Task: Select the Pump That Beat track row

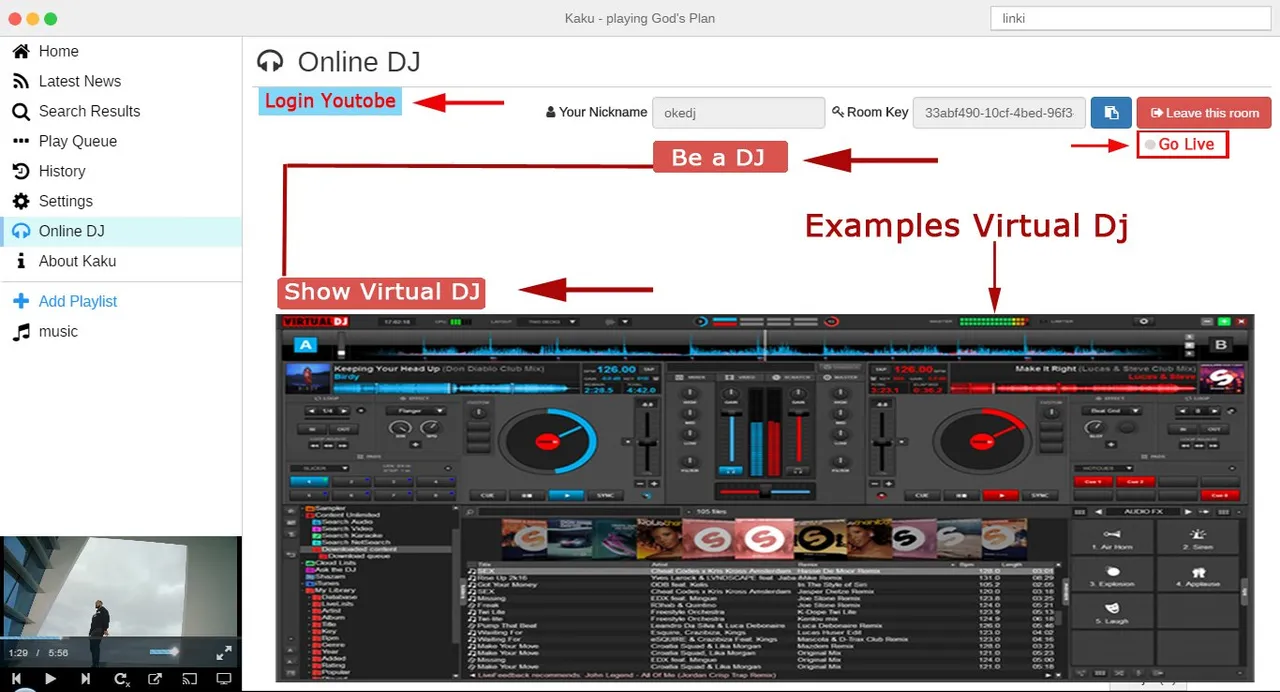Action: tap(760, 625)
